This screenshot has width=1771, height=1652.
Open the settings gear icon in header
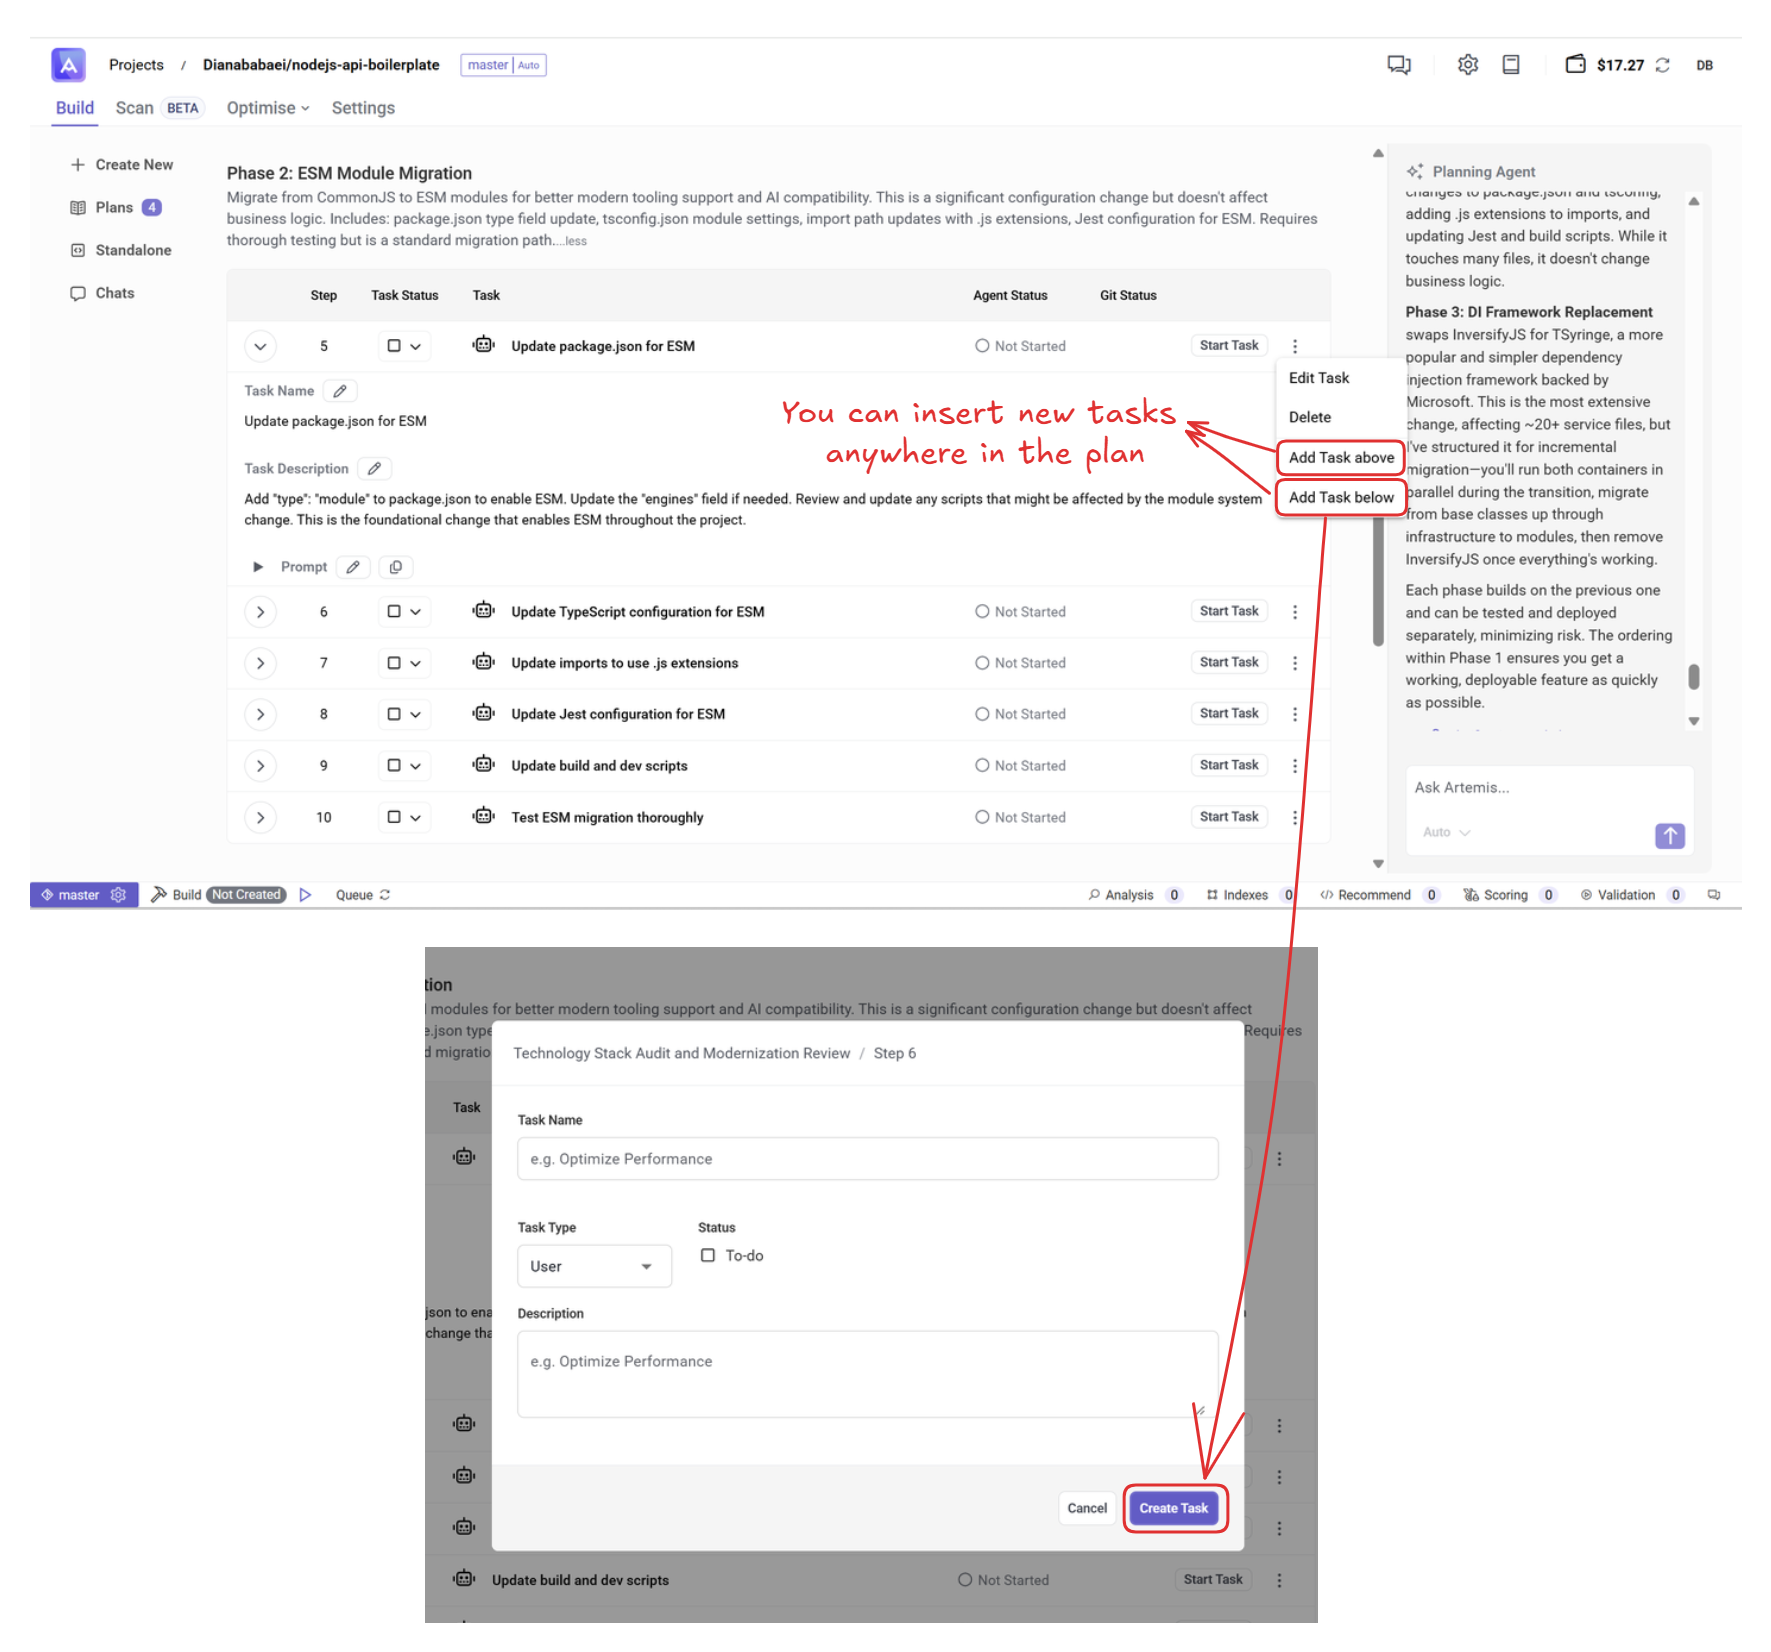pyautogui.click(x=1467, y=65)
